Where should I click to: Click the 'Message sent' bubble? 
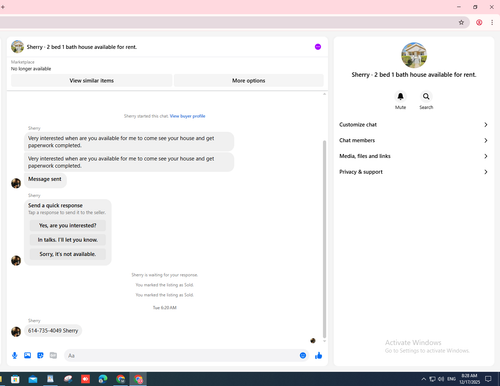coord(45,180)
